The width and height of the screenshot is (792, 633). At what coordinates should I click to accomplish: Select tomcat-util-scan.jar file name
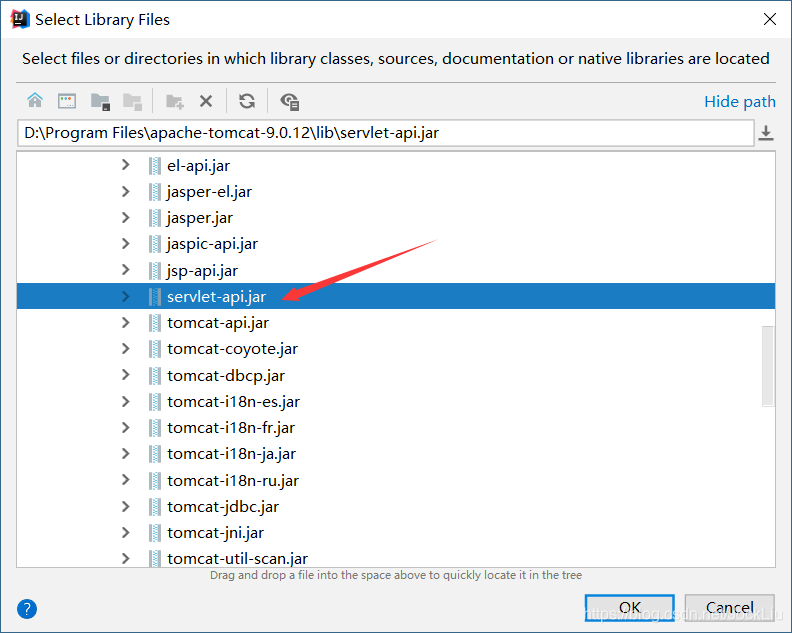[x=237, y=559]
